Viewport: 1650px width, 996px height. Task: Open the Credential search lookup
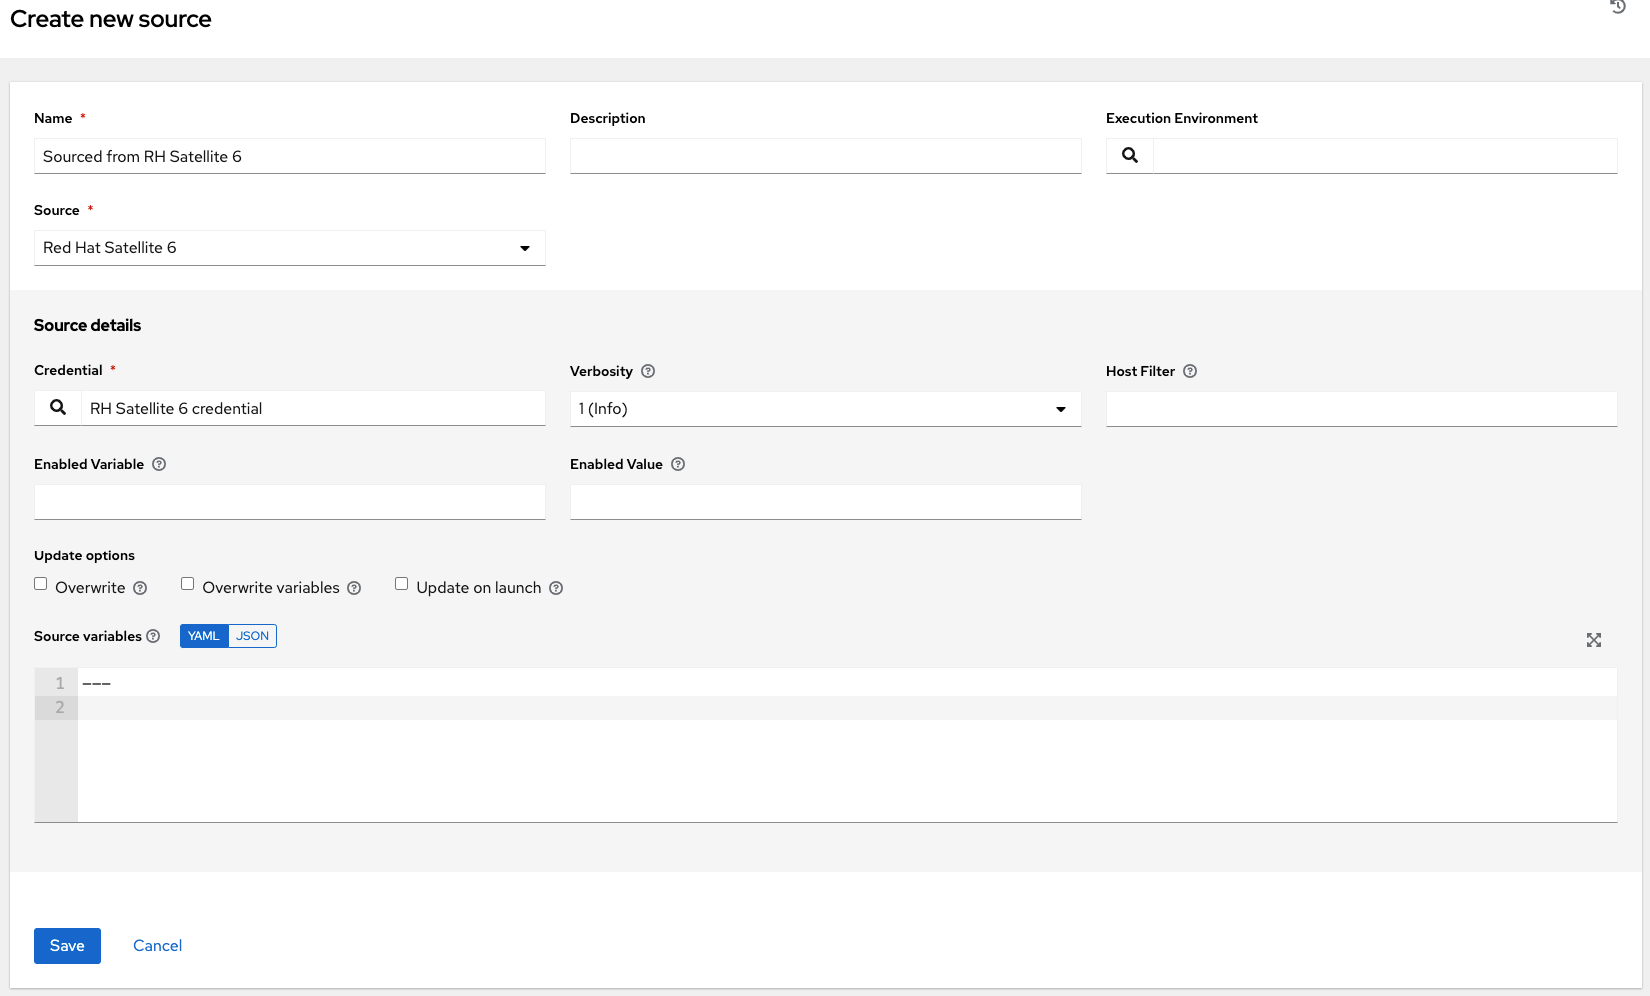[57, 407]
